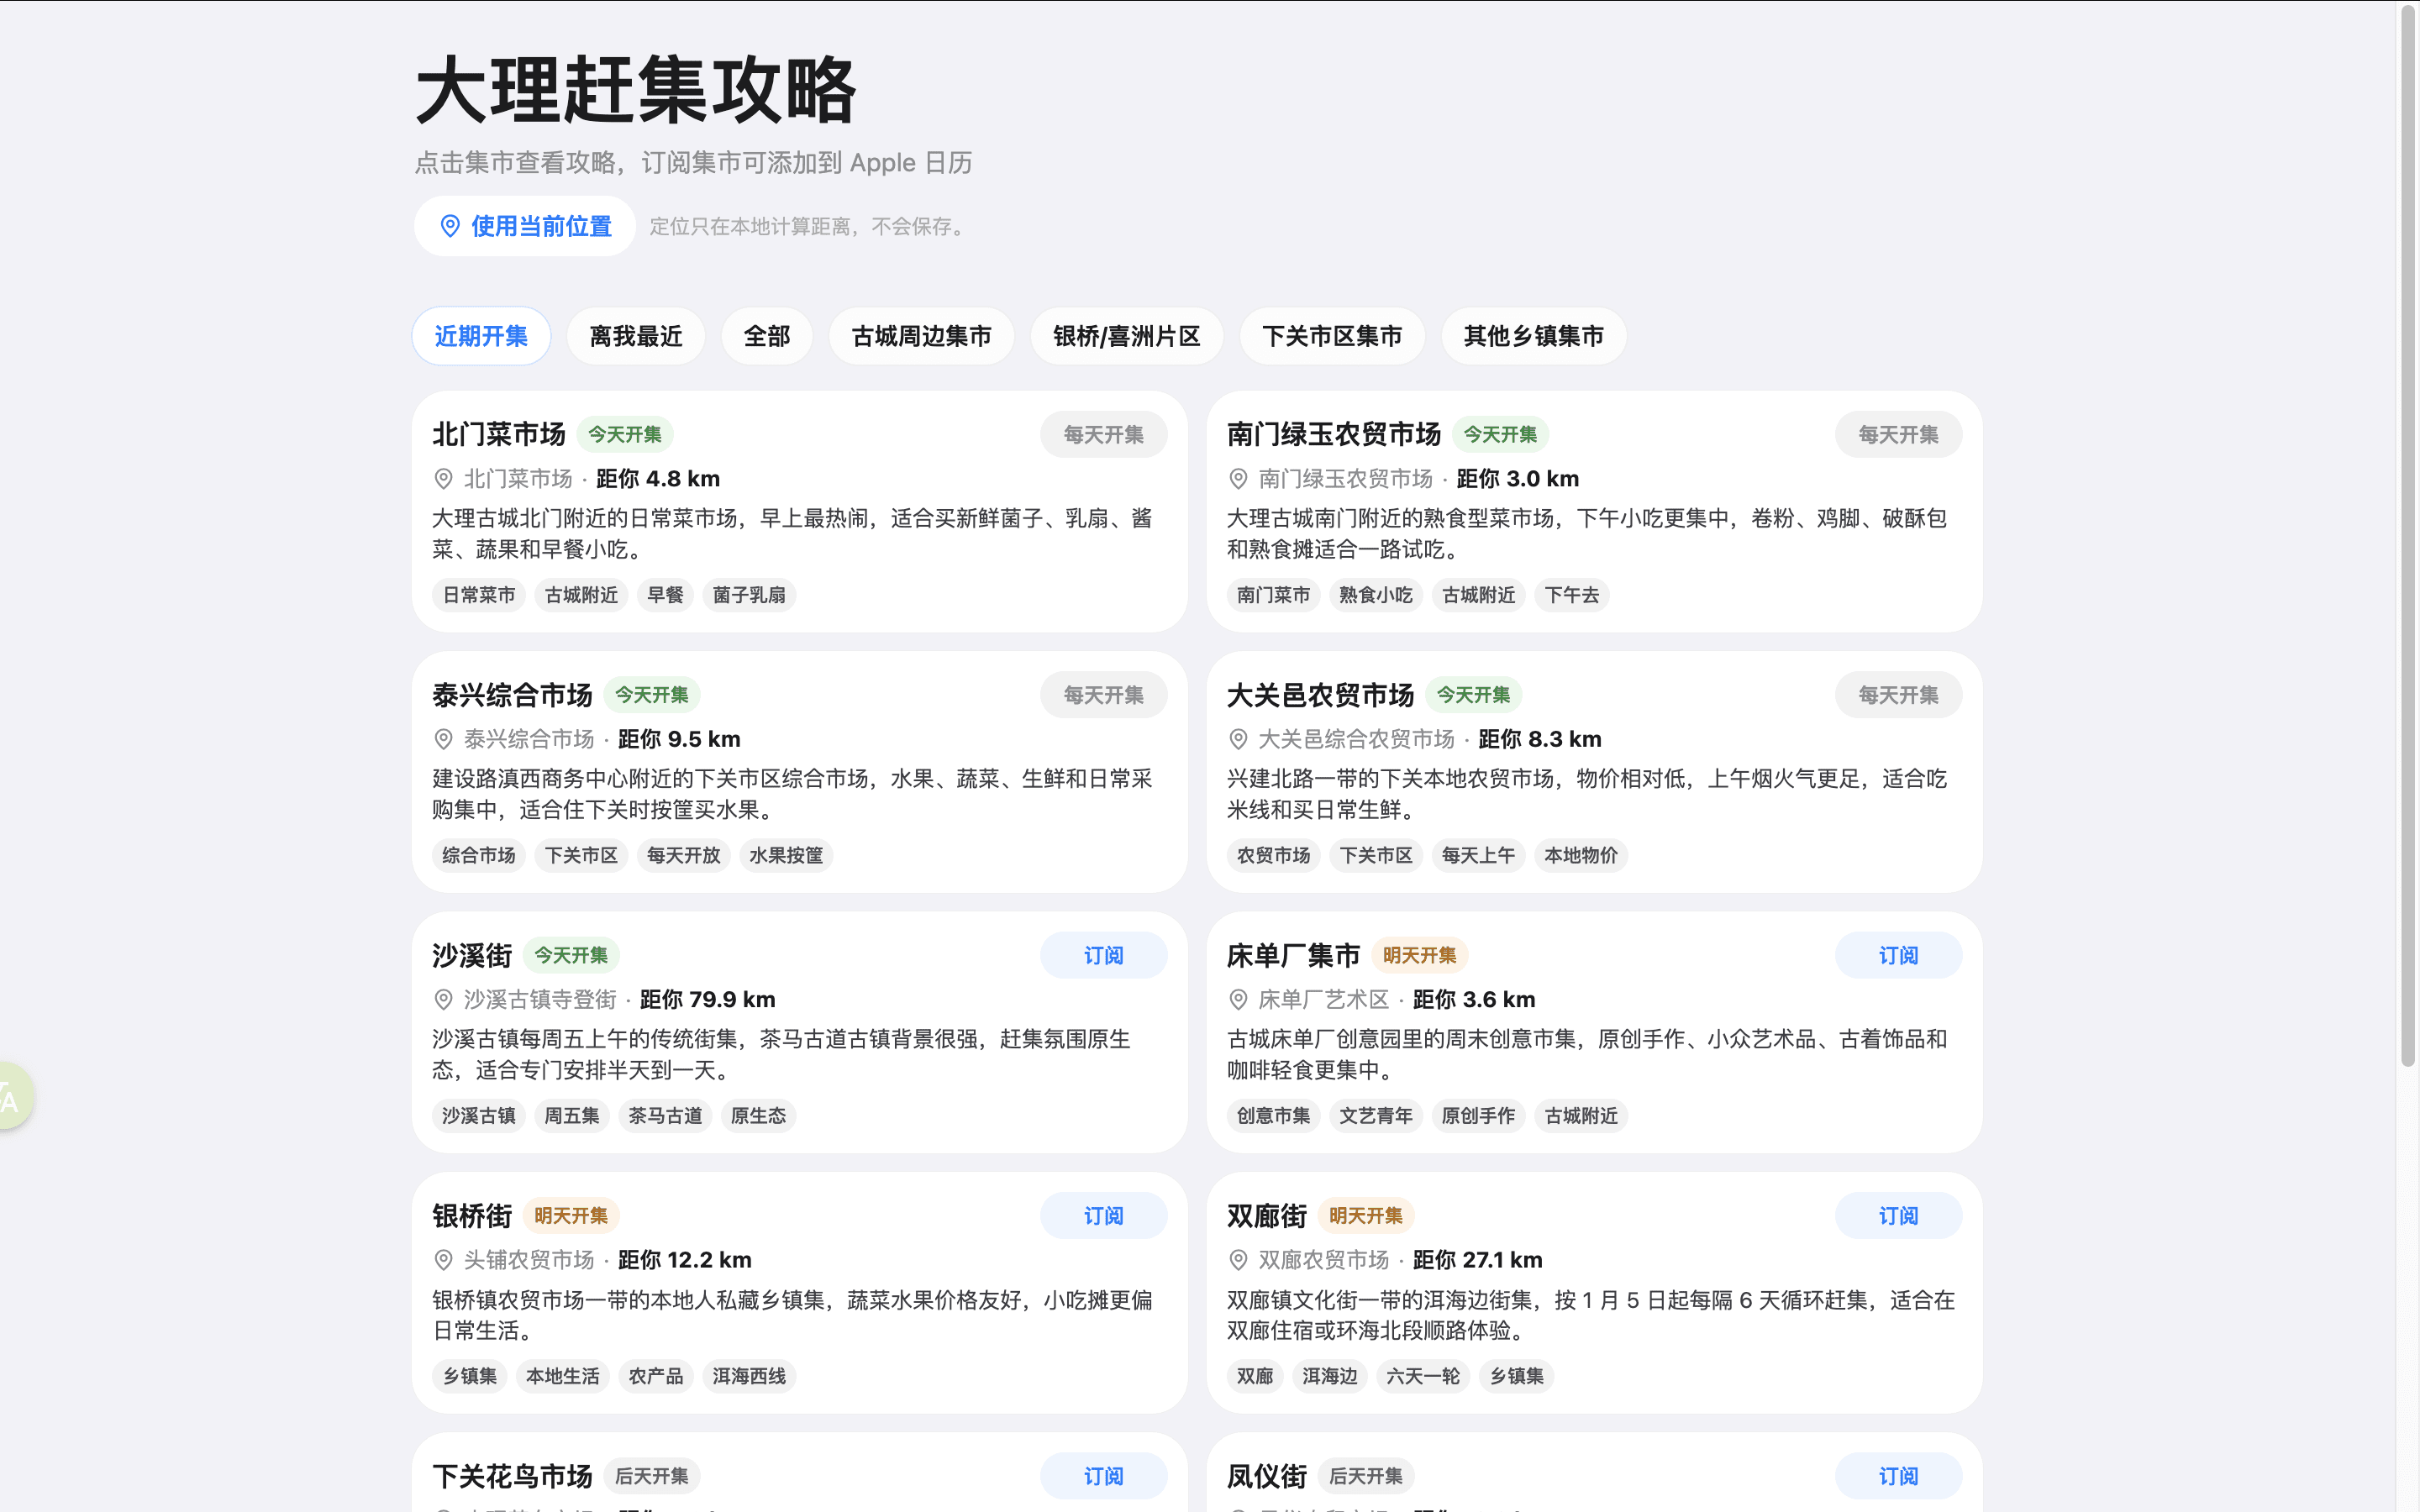Screen dimensions: 2420x1512
Task: Open the 床单厂集市 market title
Action: click(x=1293, y=955)
